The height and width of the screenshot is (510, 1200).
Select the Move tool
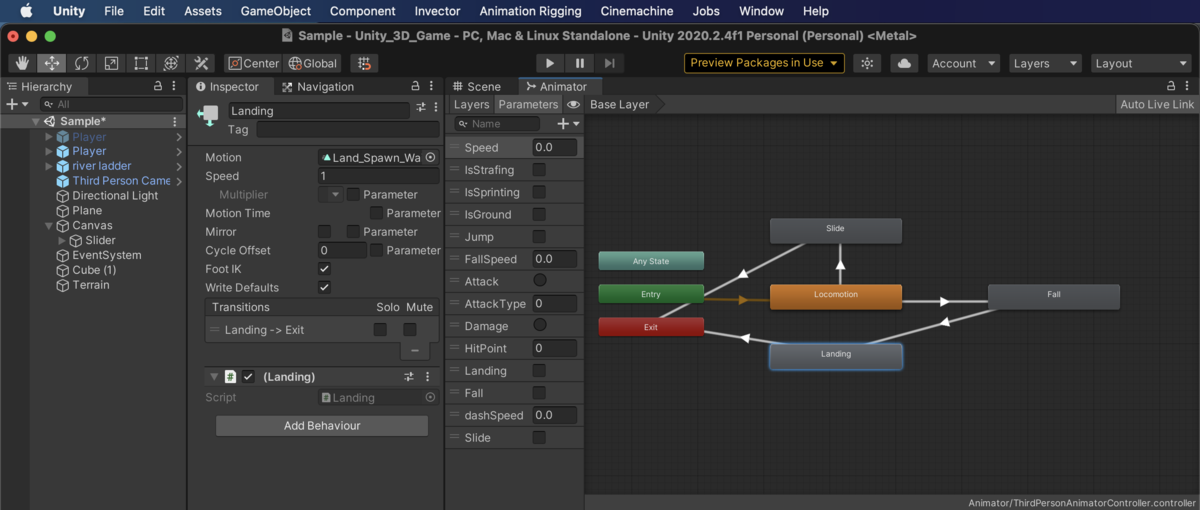coord(52,63)
